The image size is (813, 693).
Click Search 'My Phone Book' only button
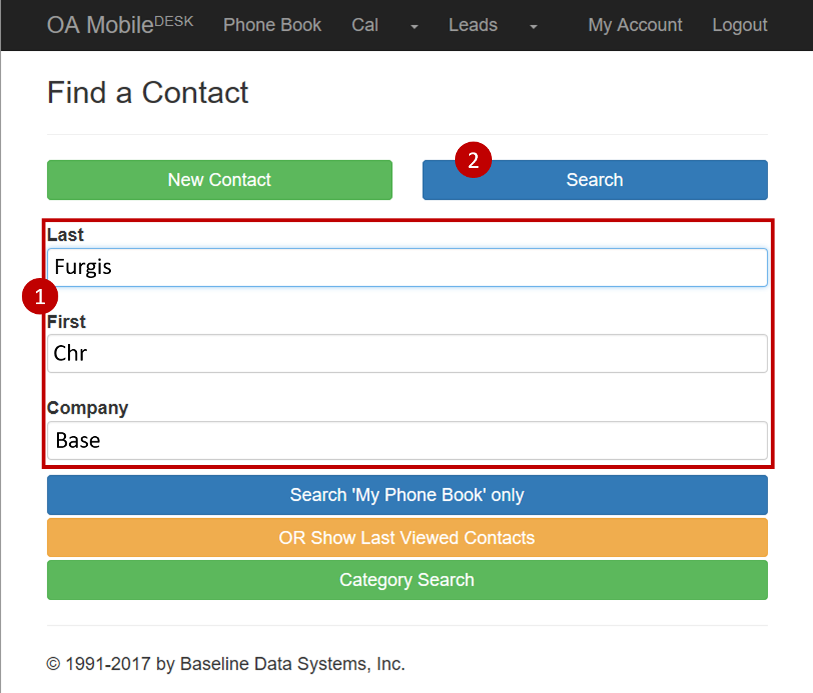[x=407, y=495]
